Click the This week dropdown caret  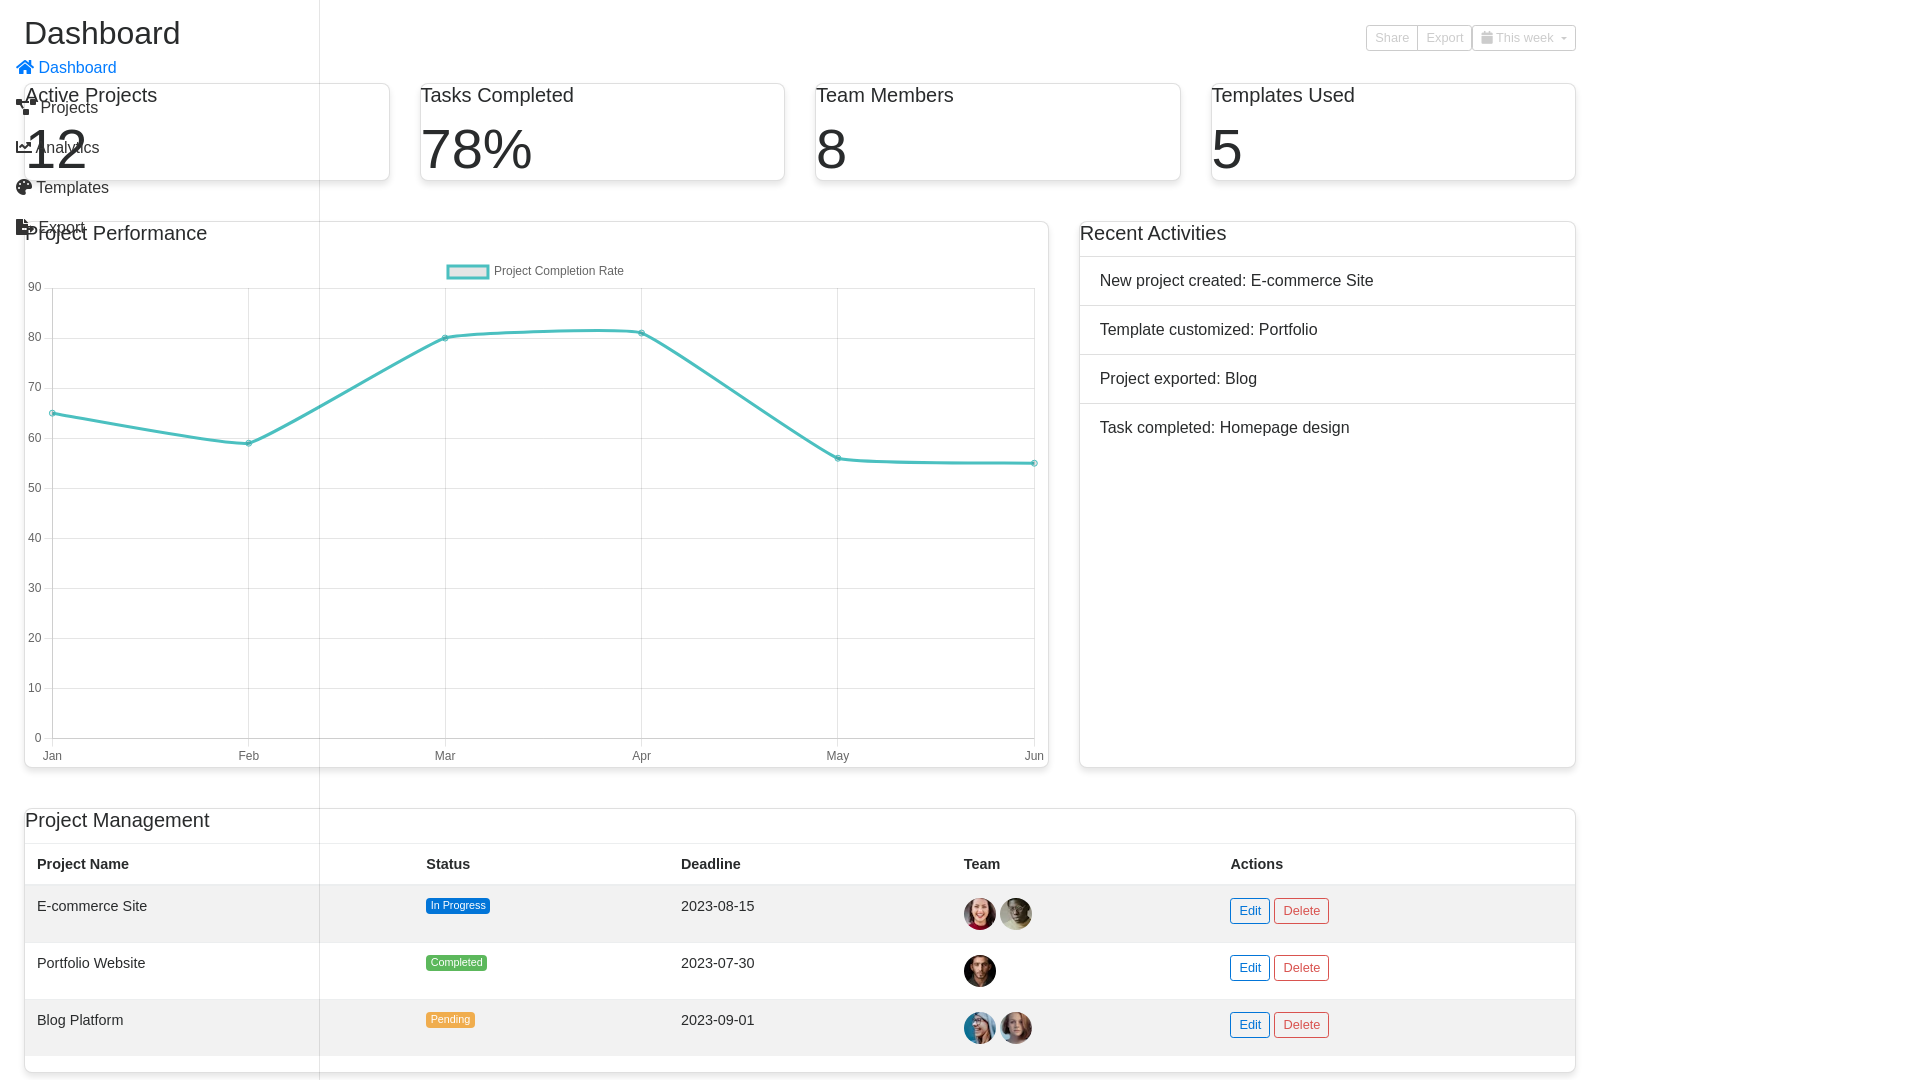1564,39
